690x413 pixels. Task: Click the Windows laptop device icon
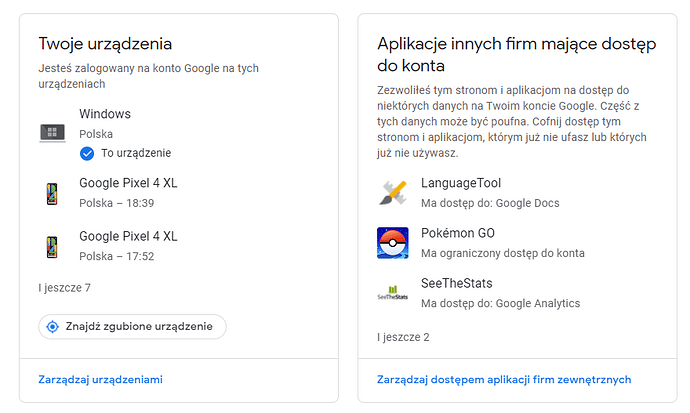[x=53, y=132]
